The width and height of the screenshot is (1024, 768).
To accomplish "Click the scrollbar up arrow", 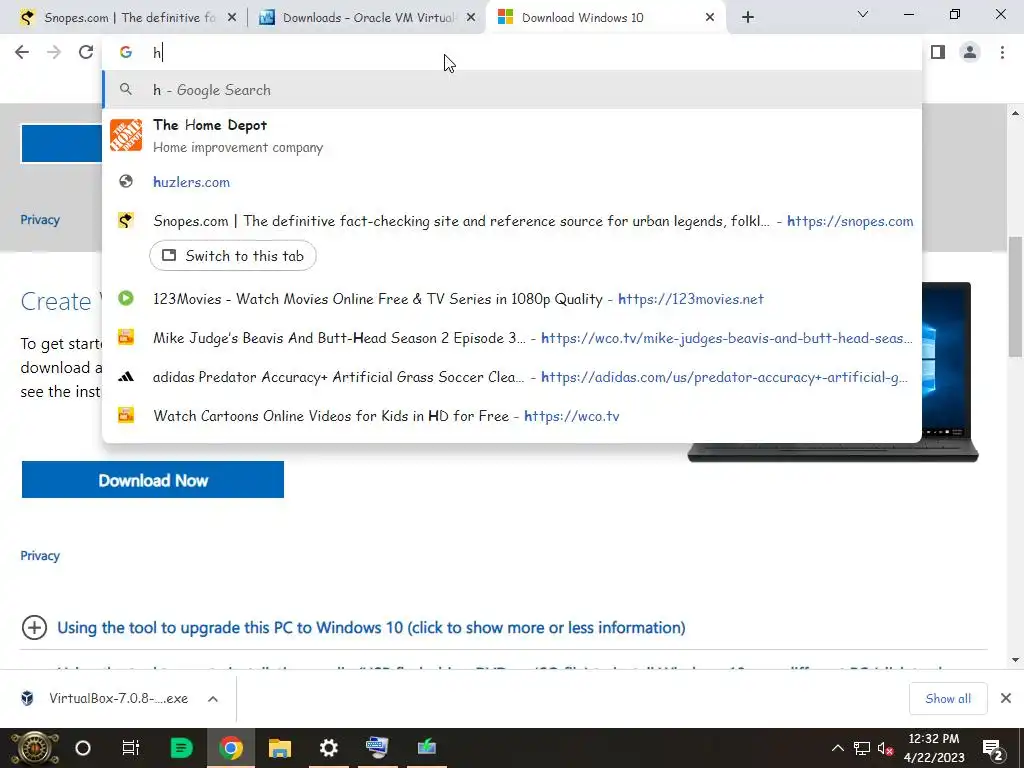I will click(1016, 114).
